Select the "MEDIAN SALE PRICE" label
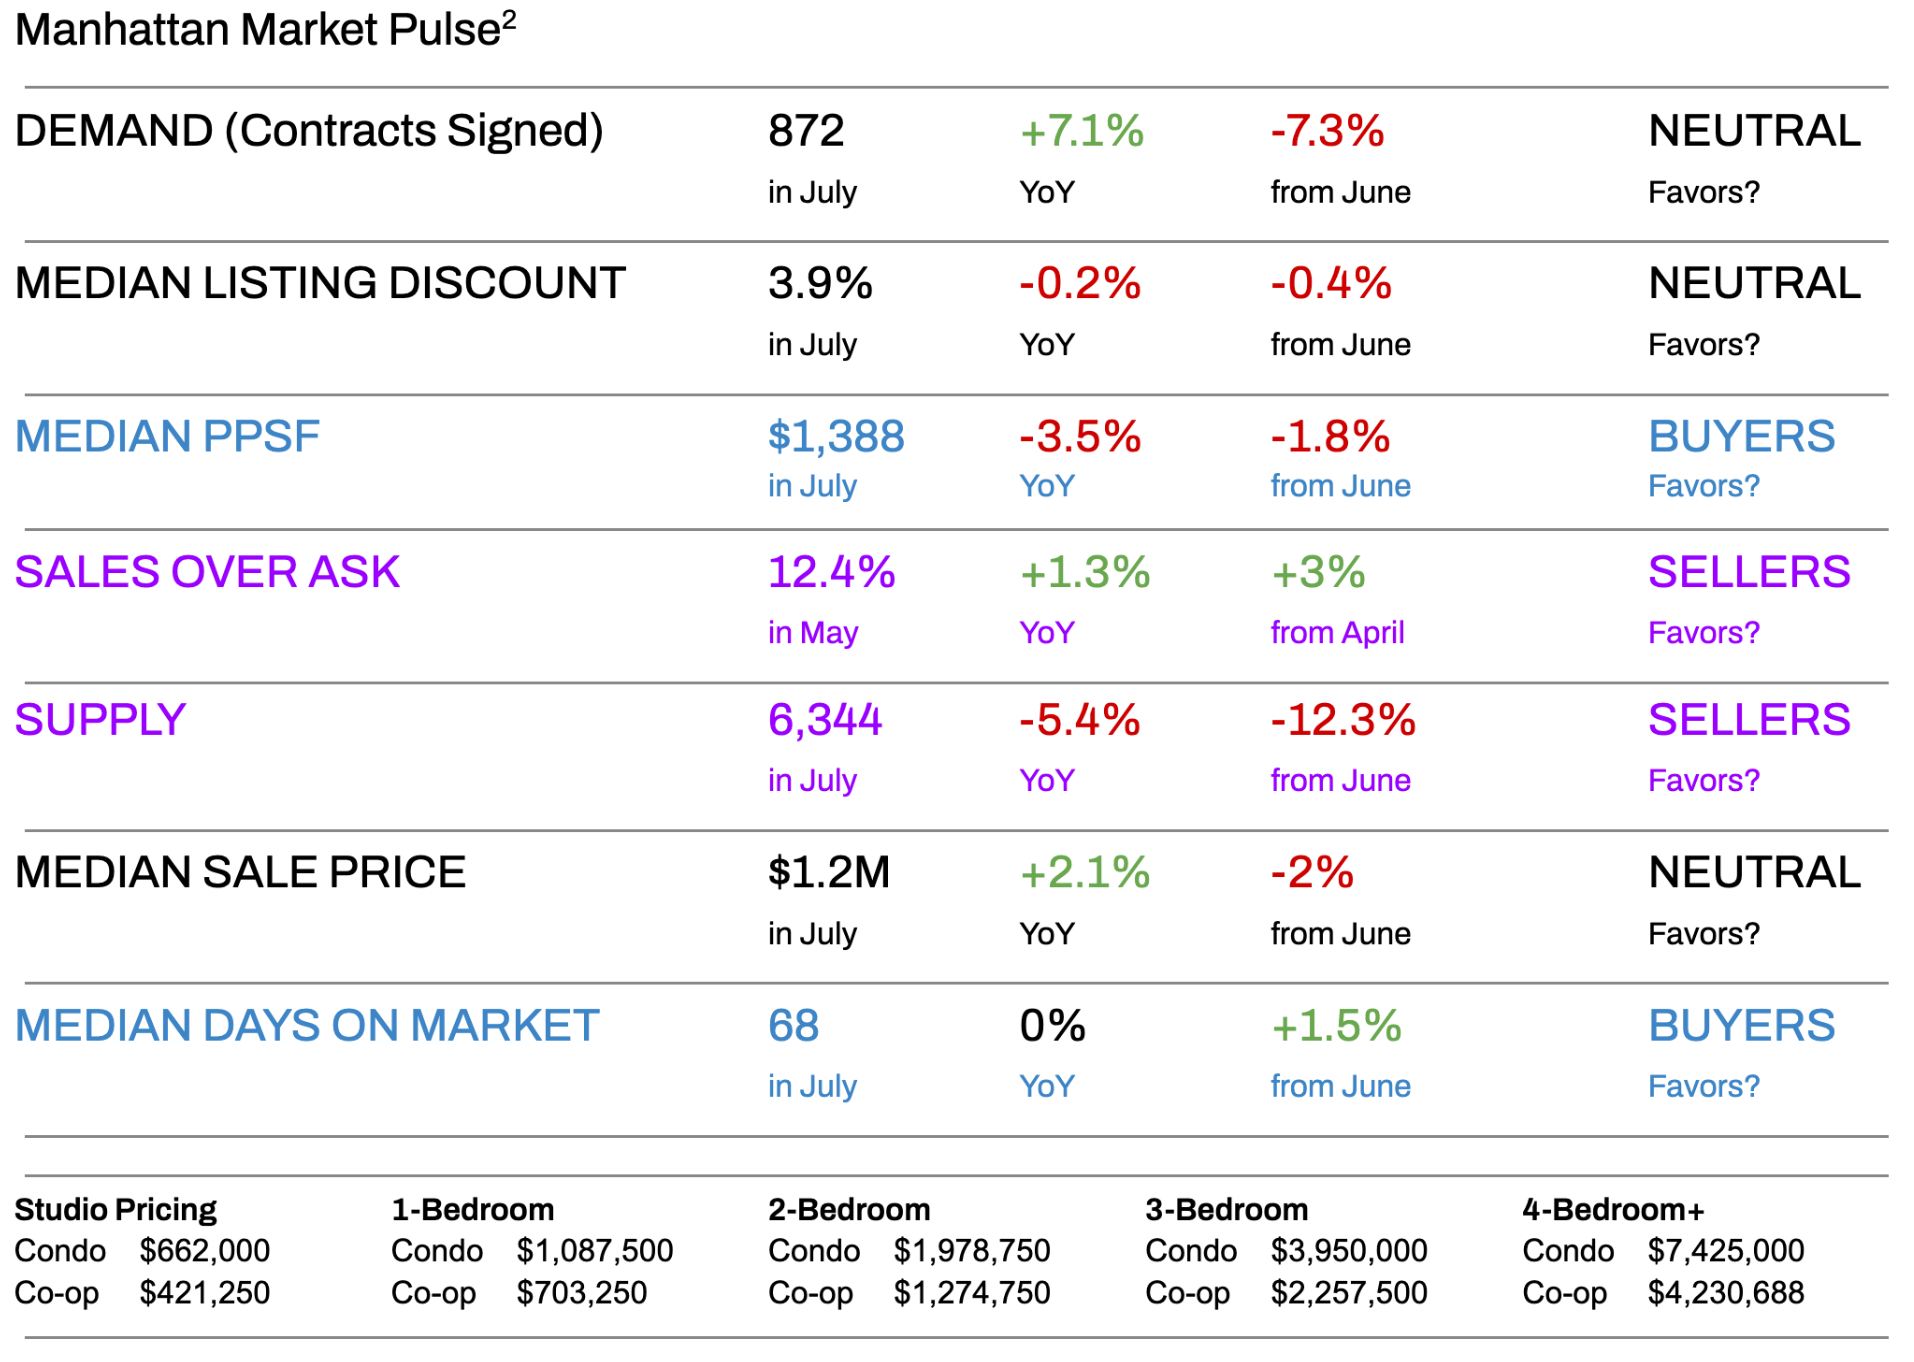 coord(240,872)
